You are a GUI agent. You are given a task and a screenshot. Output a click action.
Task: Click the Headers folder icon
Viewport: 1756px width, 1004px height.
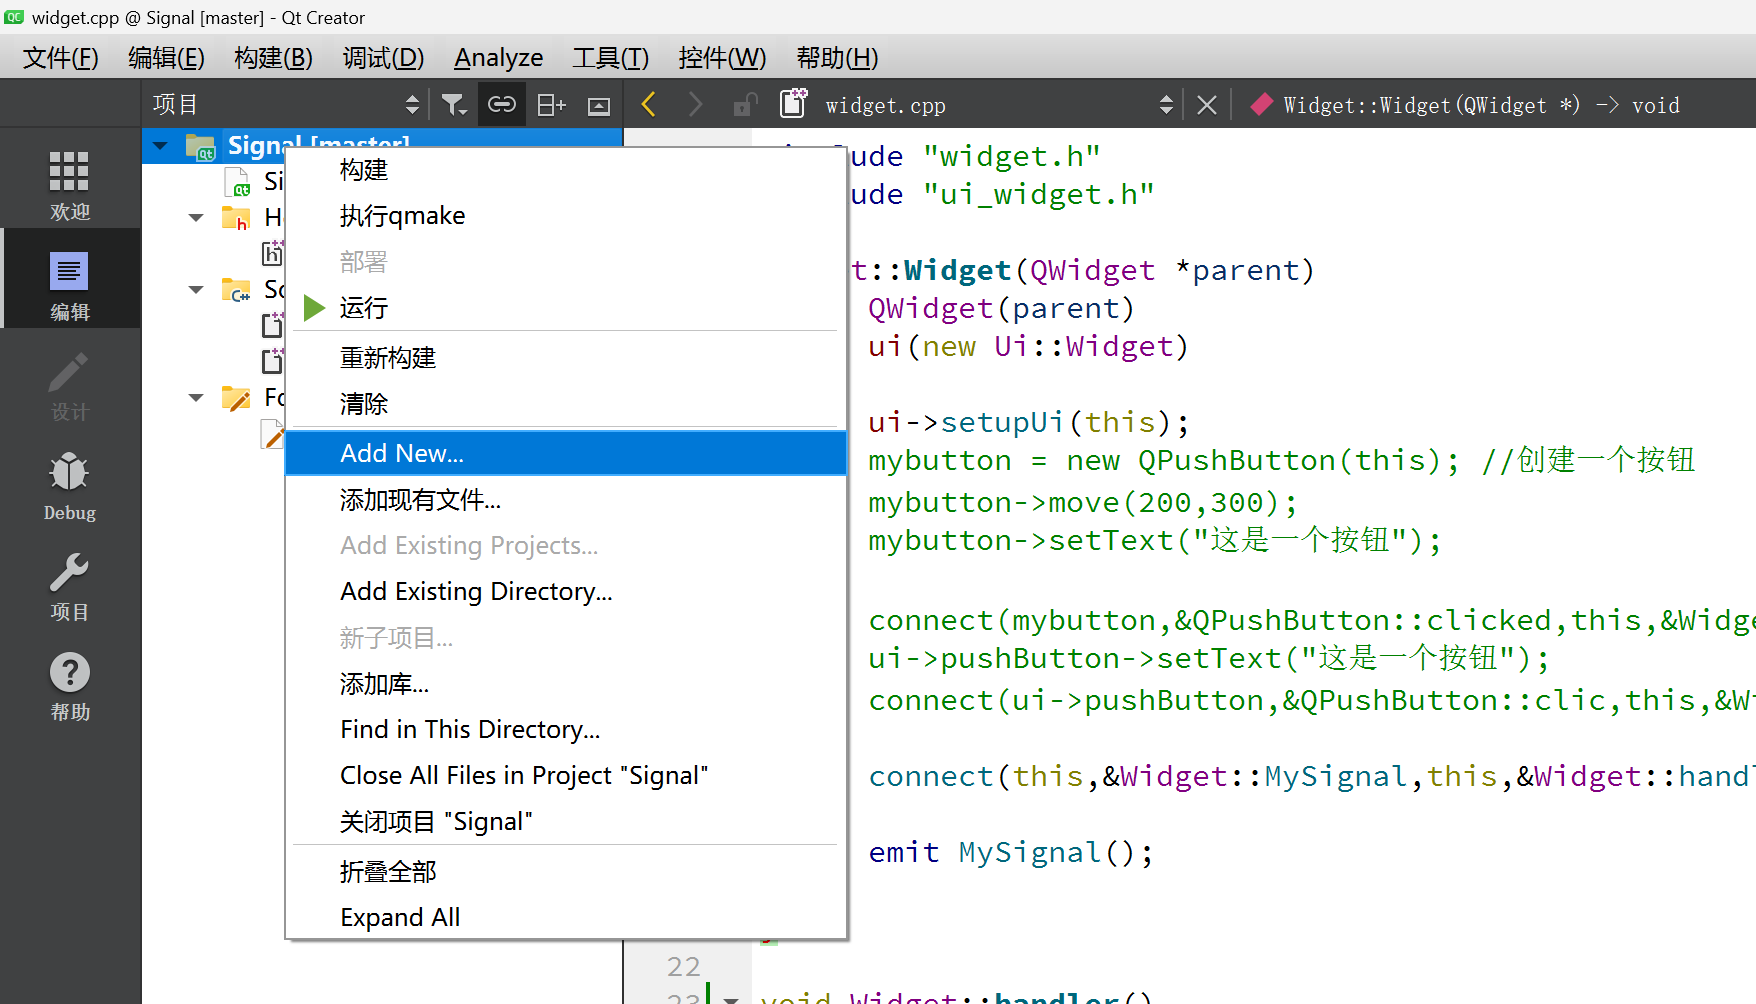click(236, 217)
